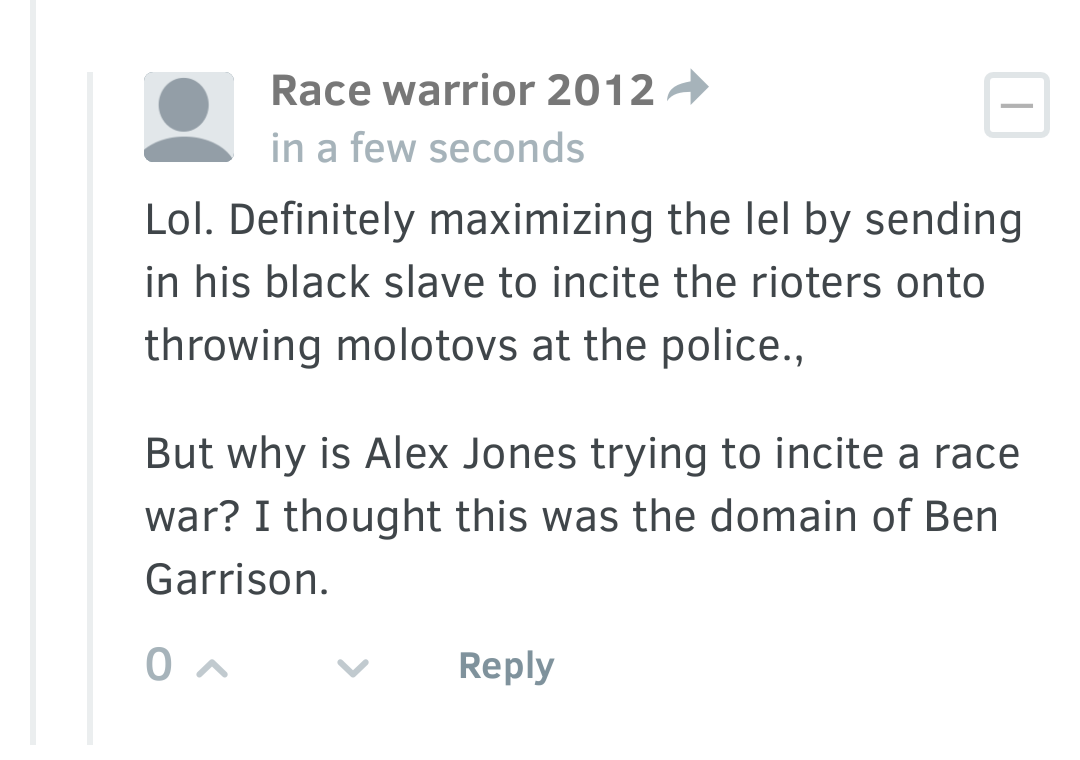Viewport: 1080px width, 760px height.
Task: Click the paragraph starting with "But why"
Action: 583,516
